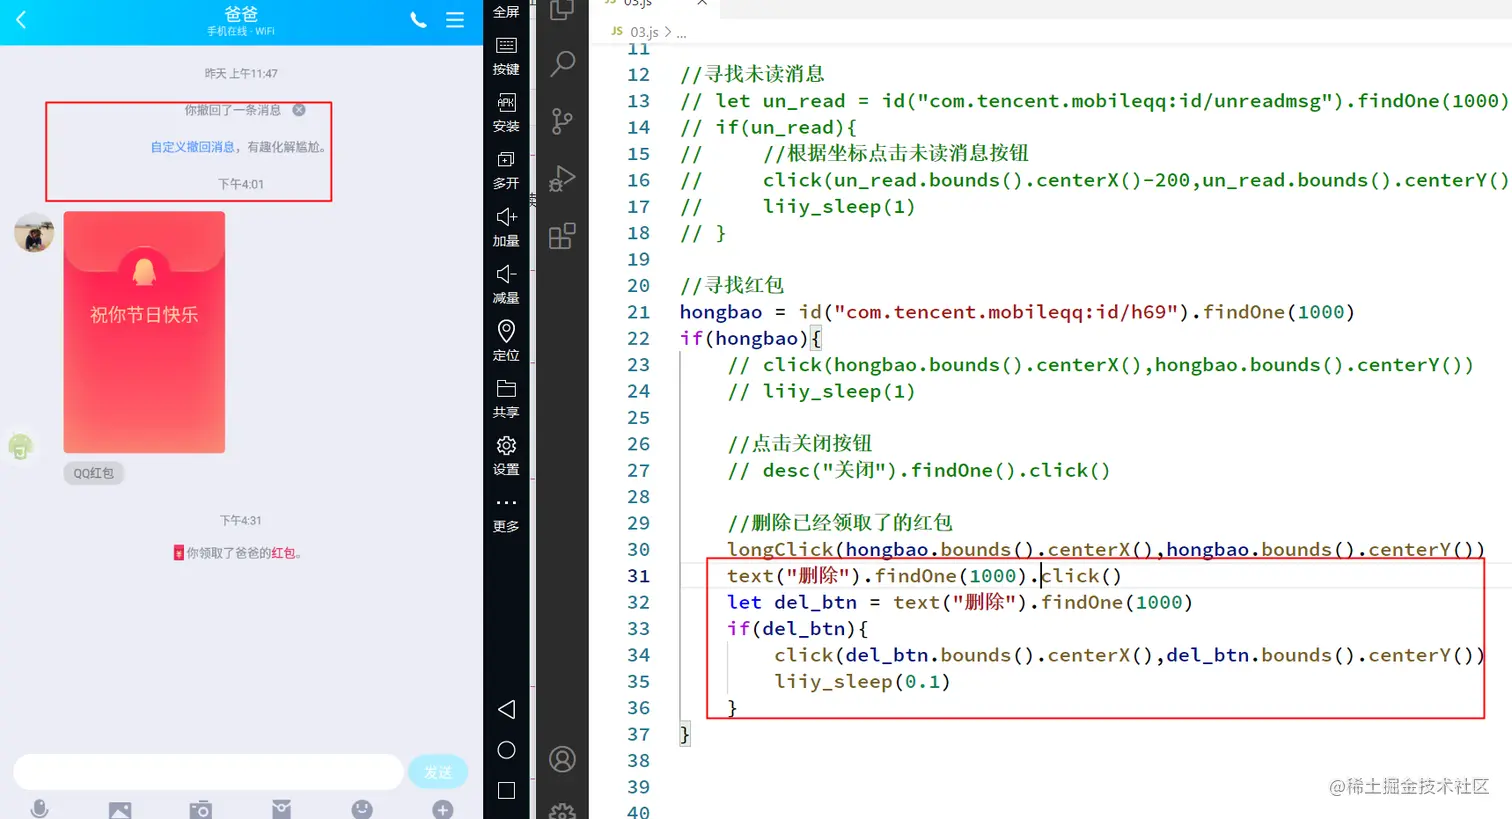The image size is (1512, 819).
Task: Click the 发送 send button
Action: point(438,772)
